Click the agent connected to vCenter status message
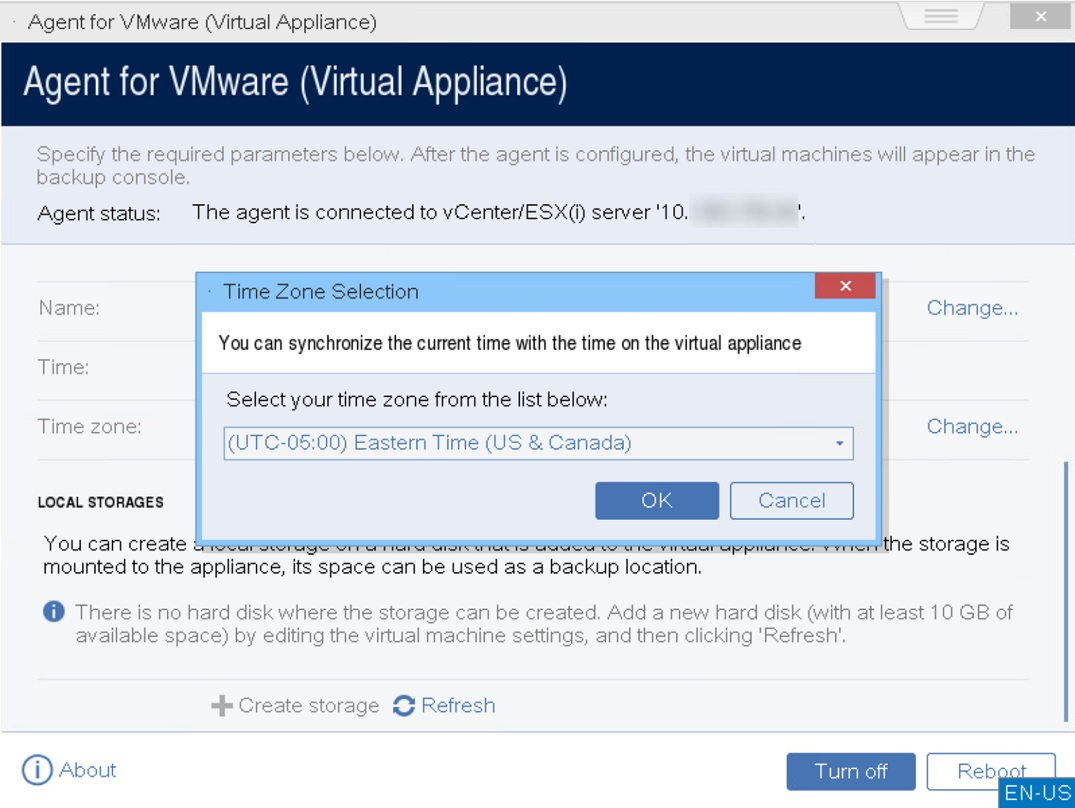 point(498,212)
